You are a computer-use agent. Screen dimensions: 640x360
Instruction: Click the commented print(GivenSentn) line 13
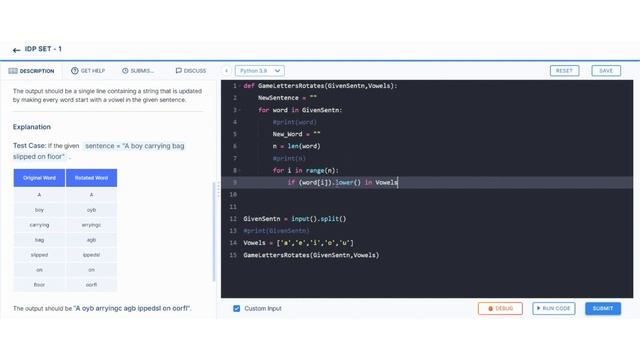coord(276,231)
